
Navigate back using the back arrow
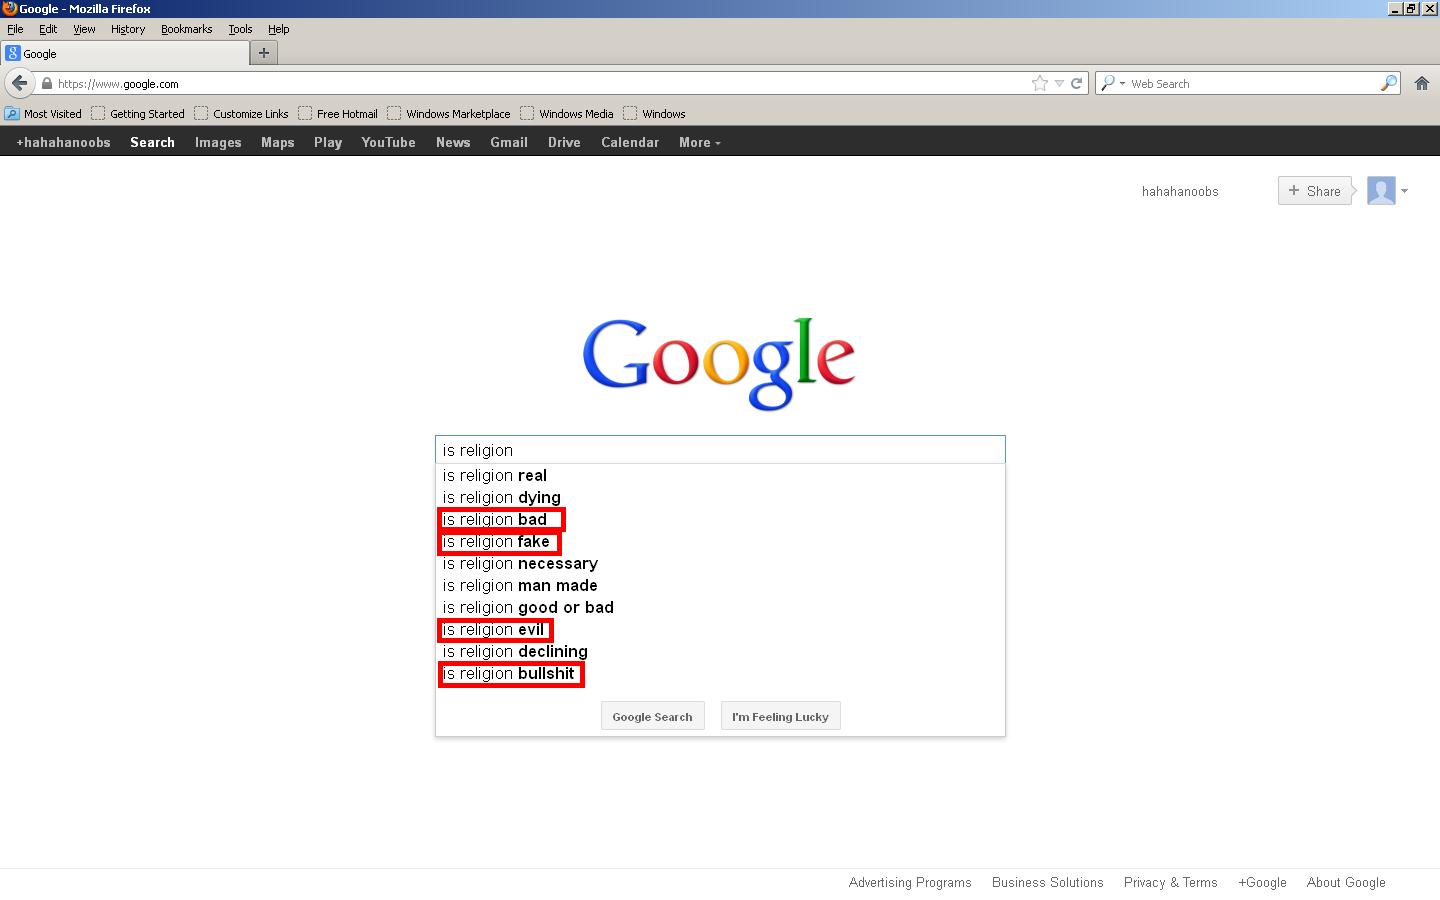(x=19, y=83)
